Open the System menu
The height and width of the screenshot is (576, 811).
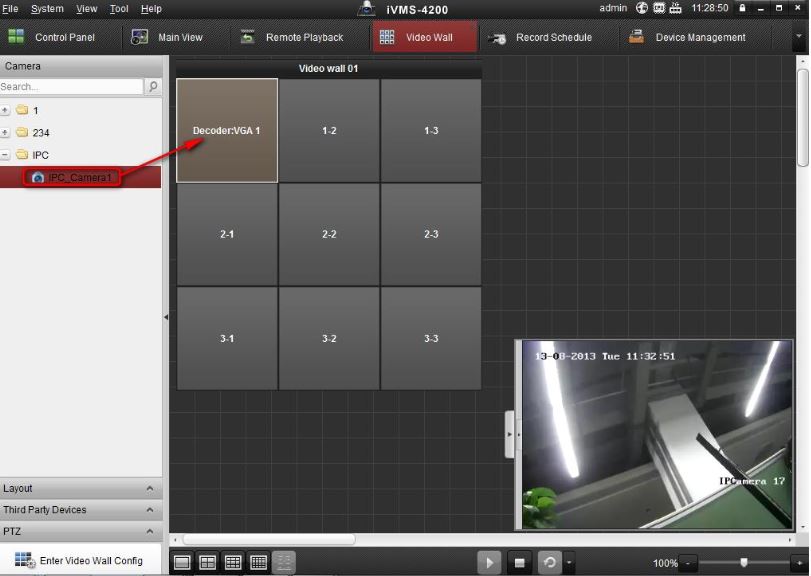coord(47,9)
